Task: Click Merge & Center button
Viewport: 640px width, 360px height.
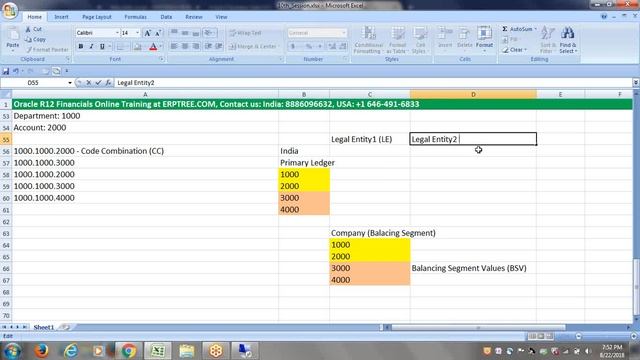Action: [x=253, y=47]
